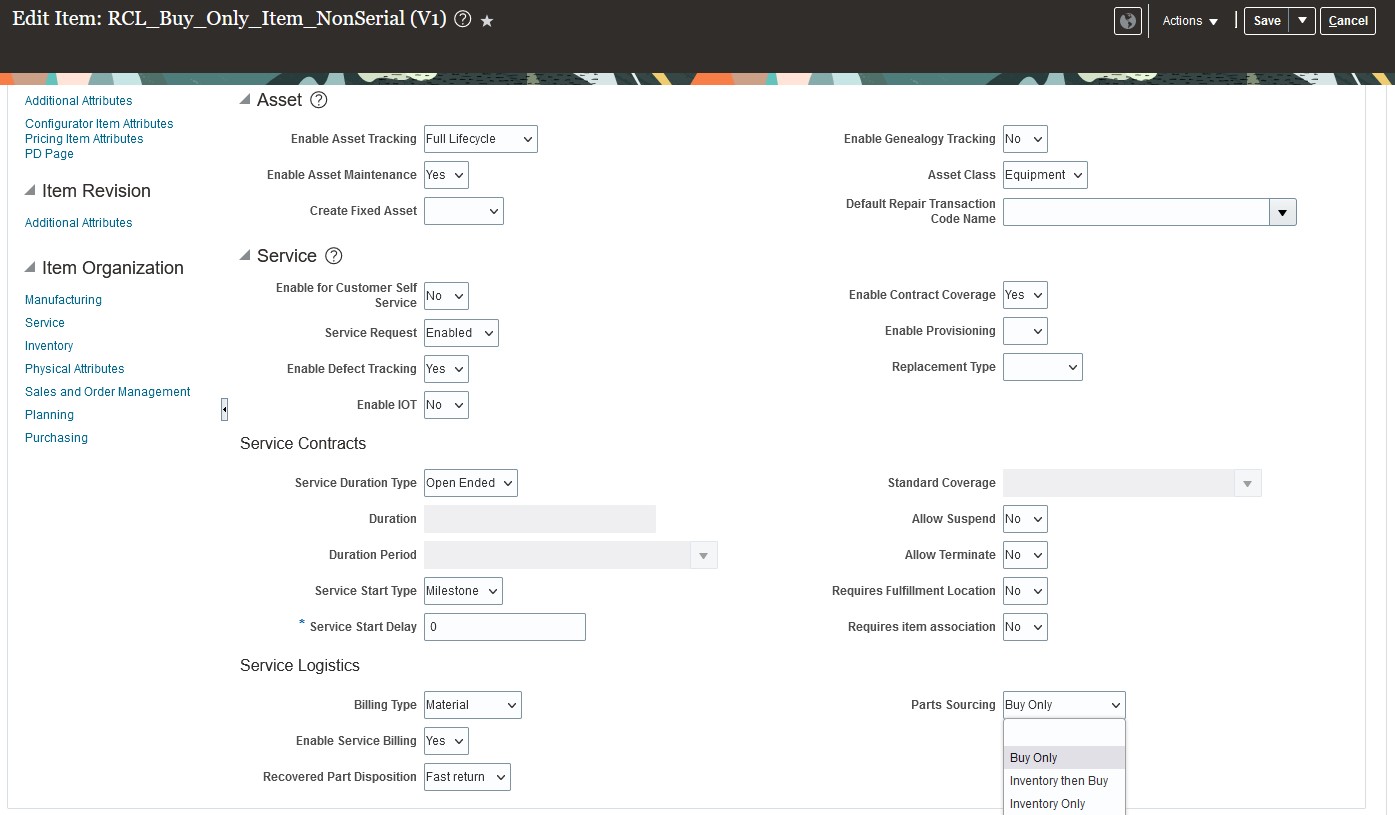Open the Service Request dropdown

(x=461, y=333)
